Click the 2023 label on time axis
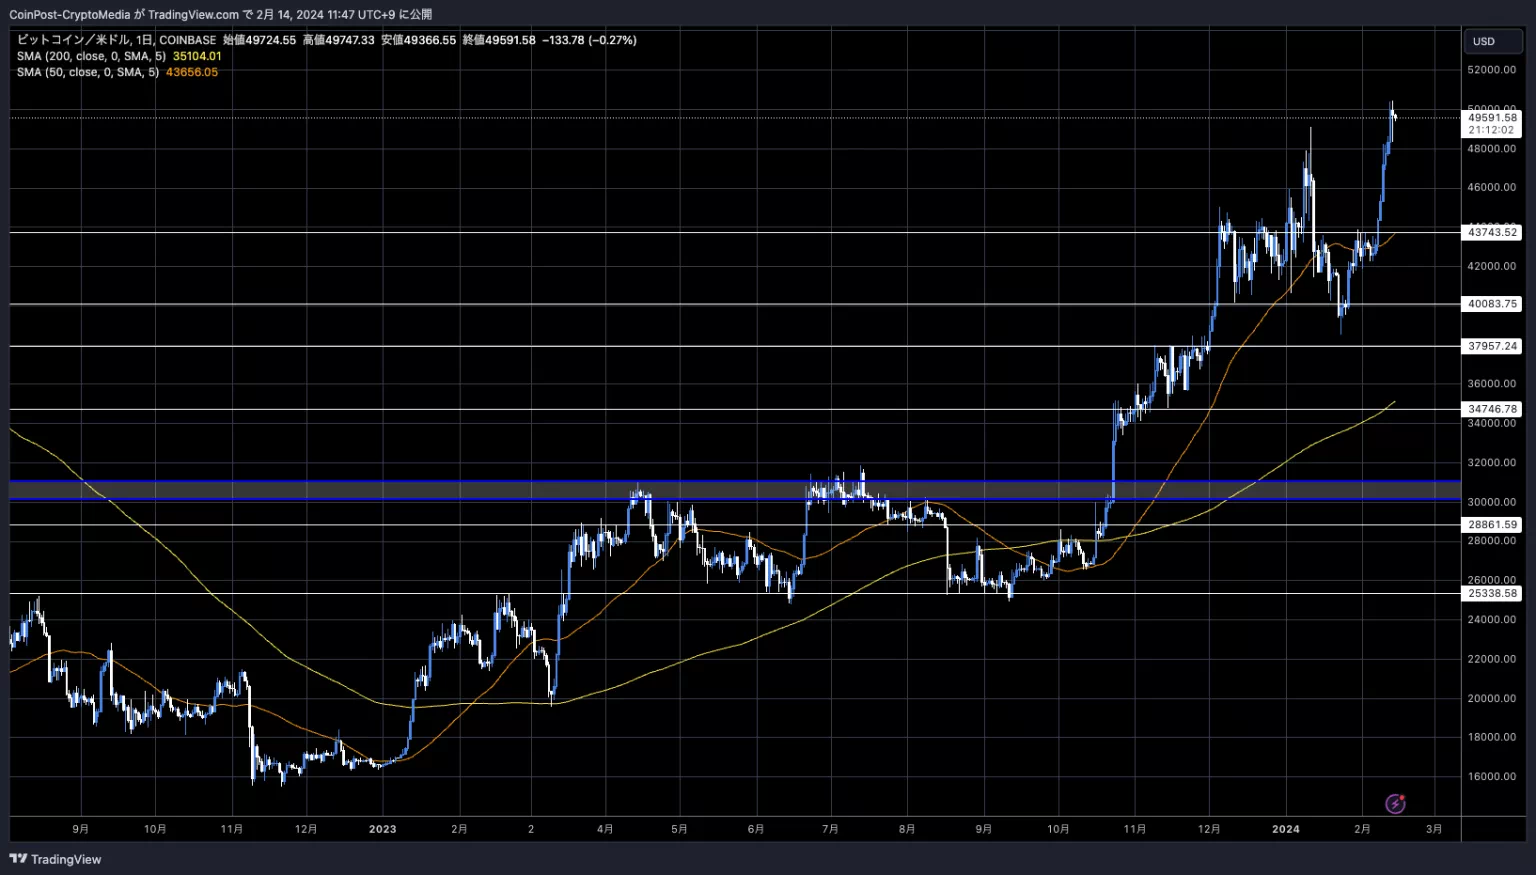This screenshot has height=875, width=1536. pos(382,829)
